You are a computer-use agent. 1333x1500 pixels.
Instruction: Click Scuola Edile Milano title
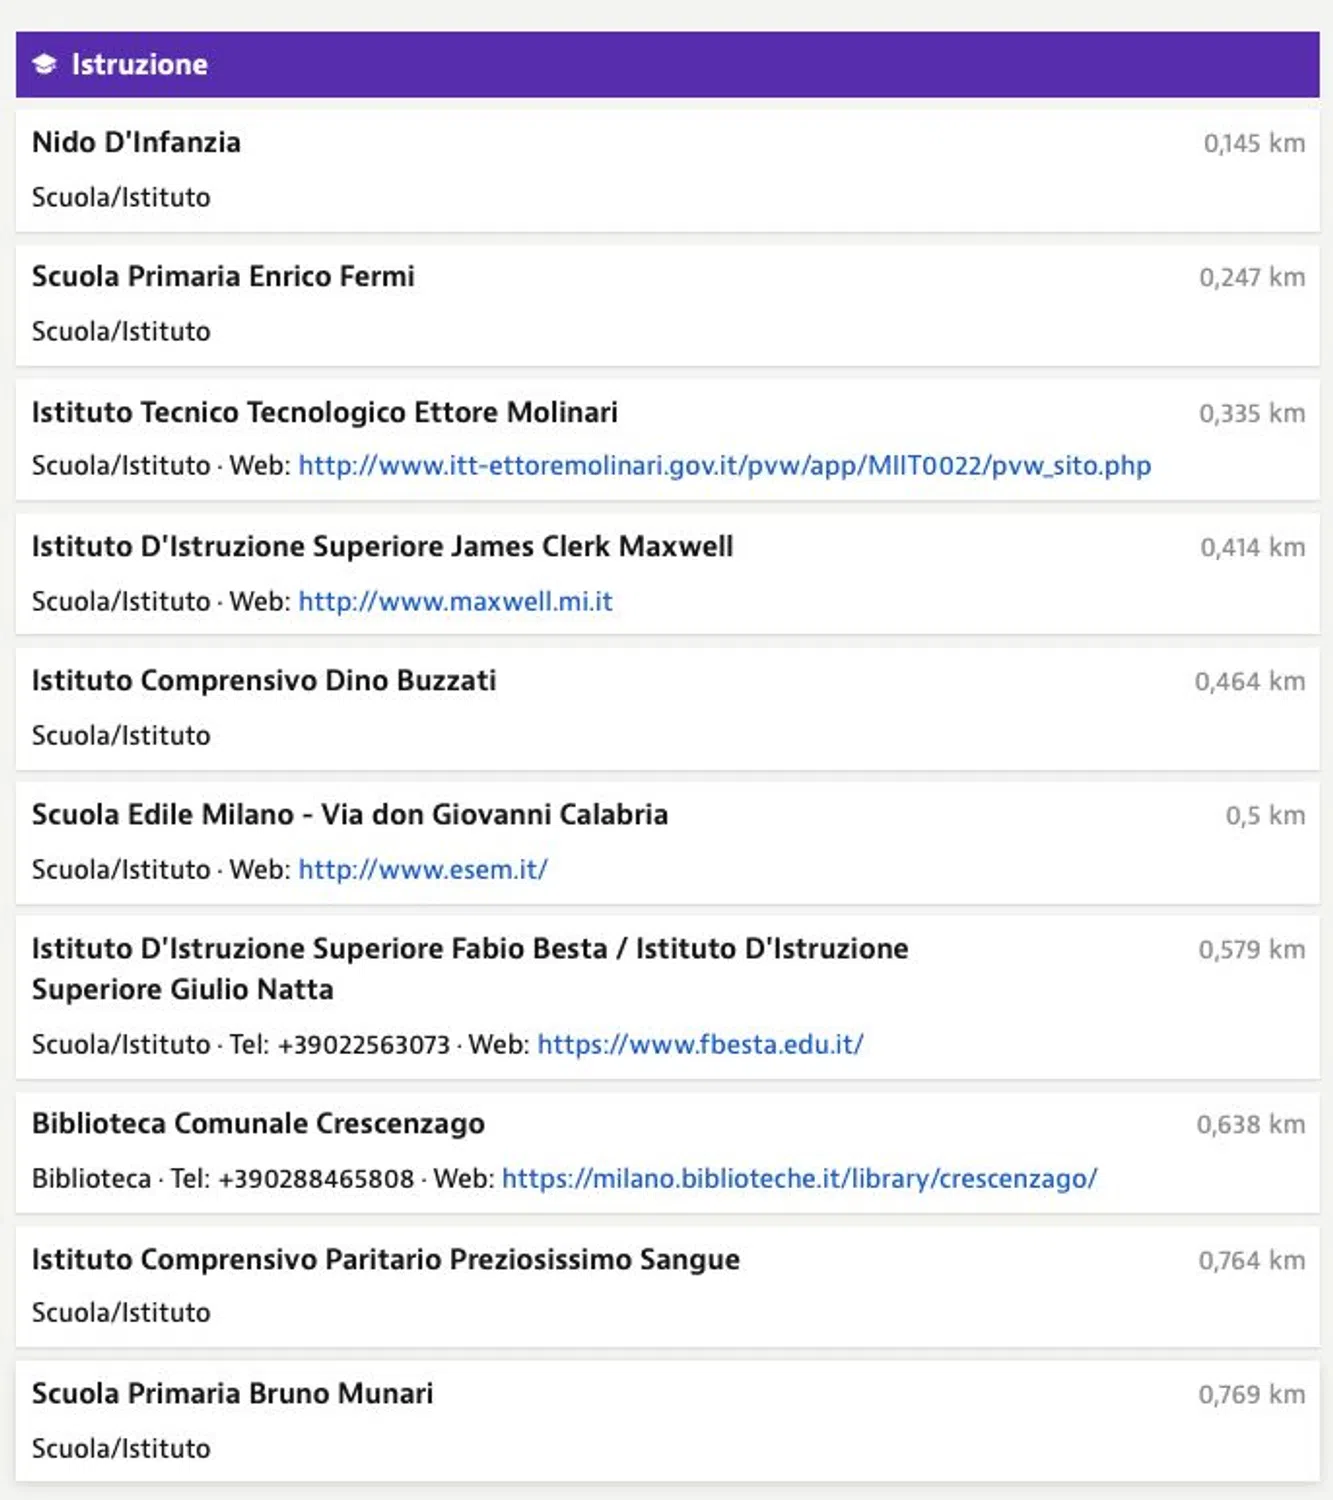click(x=349, y=814)
